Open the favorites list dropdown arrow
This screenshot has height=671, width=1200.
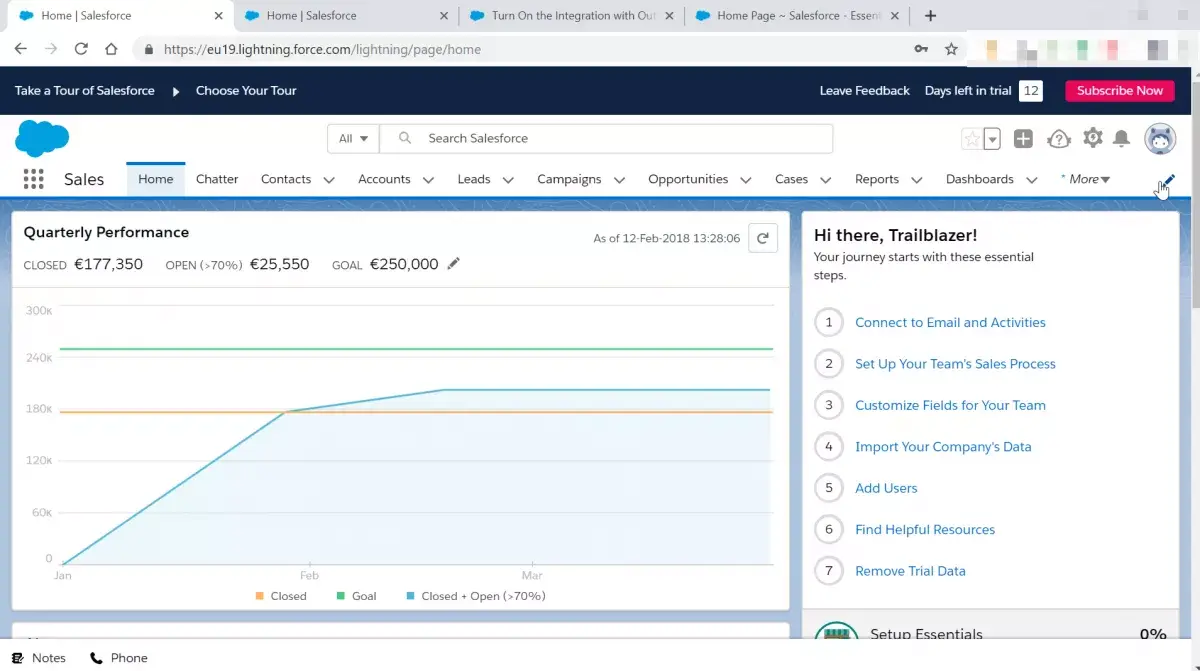click(992, 139)
